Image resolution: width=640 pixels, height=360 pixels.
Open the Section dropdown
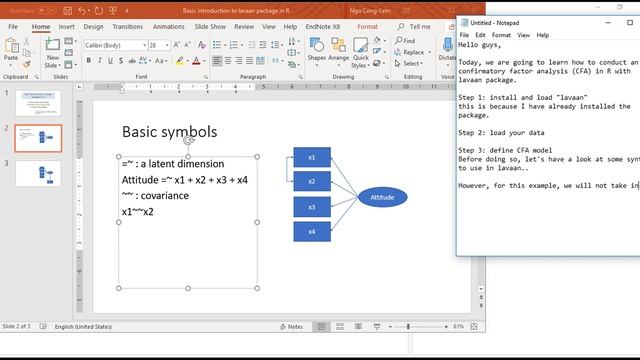coord(70,64)
